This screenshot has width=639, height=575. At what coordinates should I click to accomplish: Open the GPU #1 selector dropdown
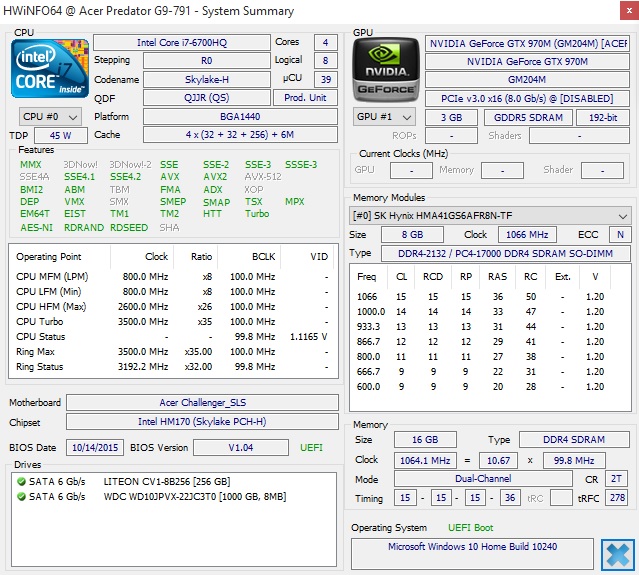pos(384,117)
